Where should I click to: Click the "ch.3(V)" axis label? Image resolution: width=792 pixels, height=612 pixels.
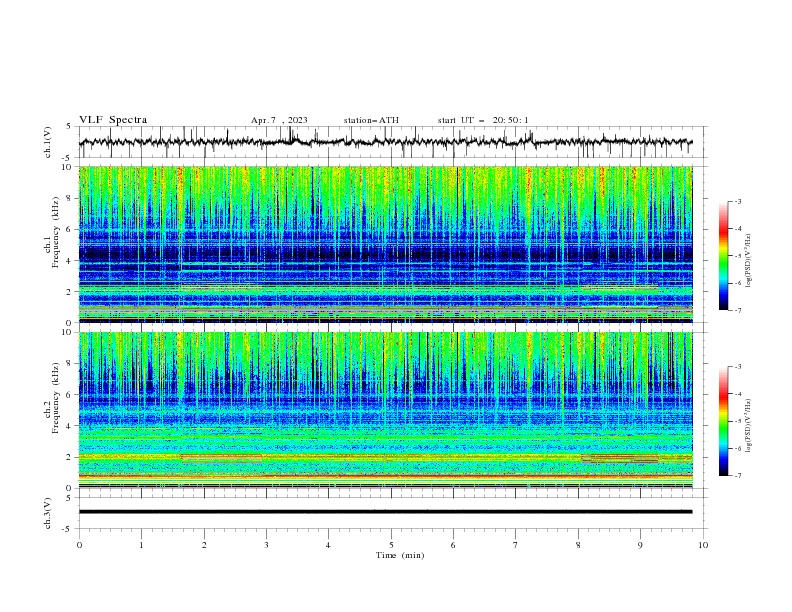point(47,513)
